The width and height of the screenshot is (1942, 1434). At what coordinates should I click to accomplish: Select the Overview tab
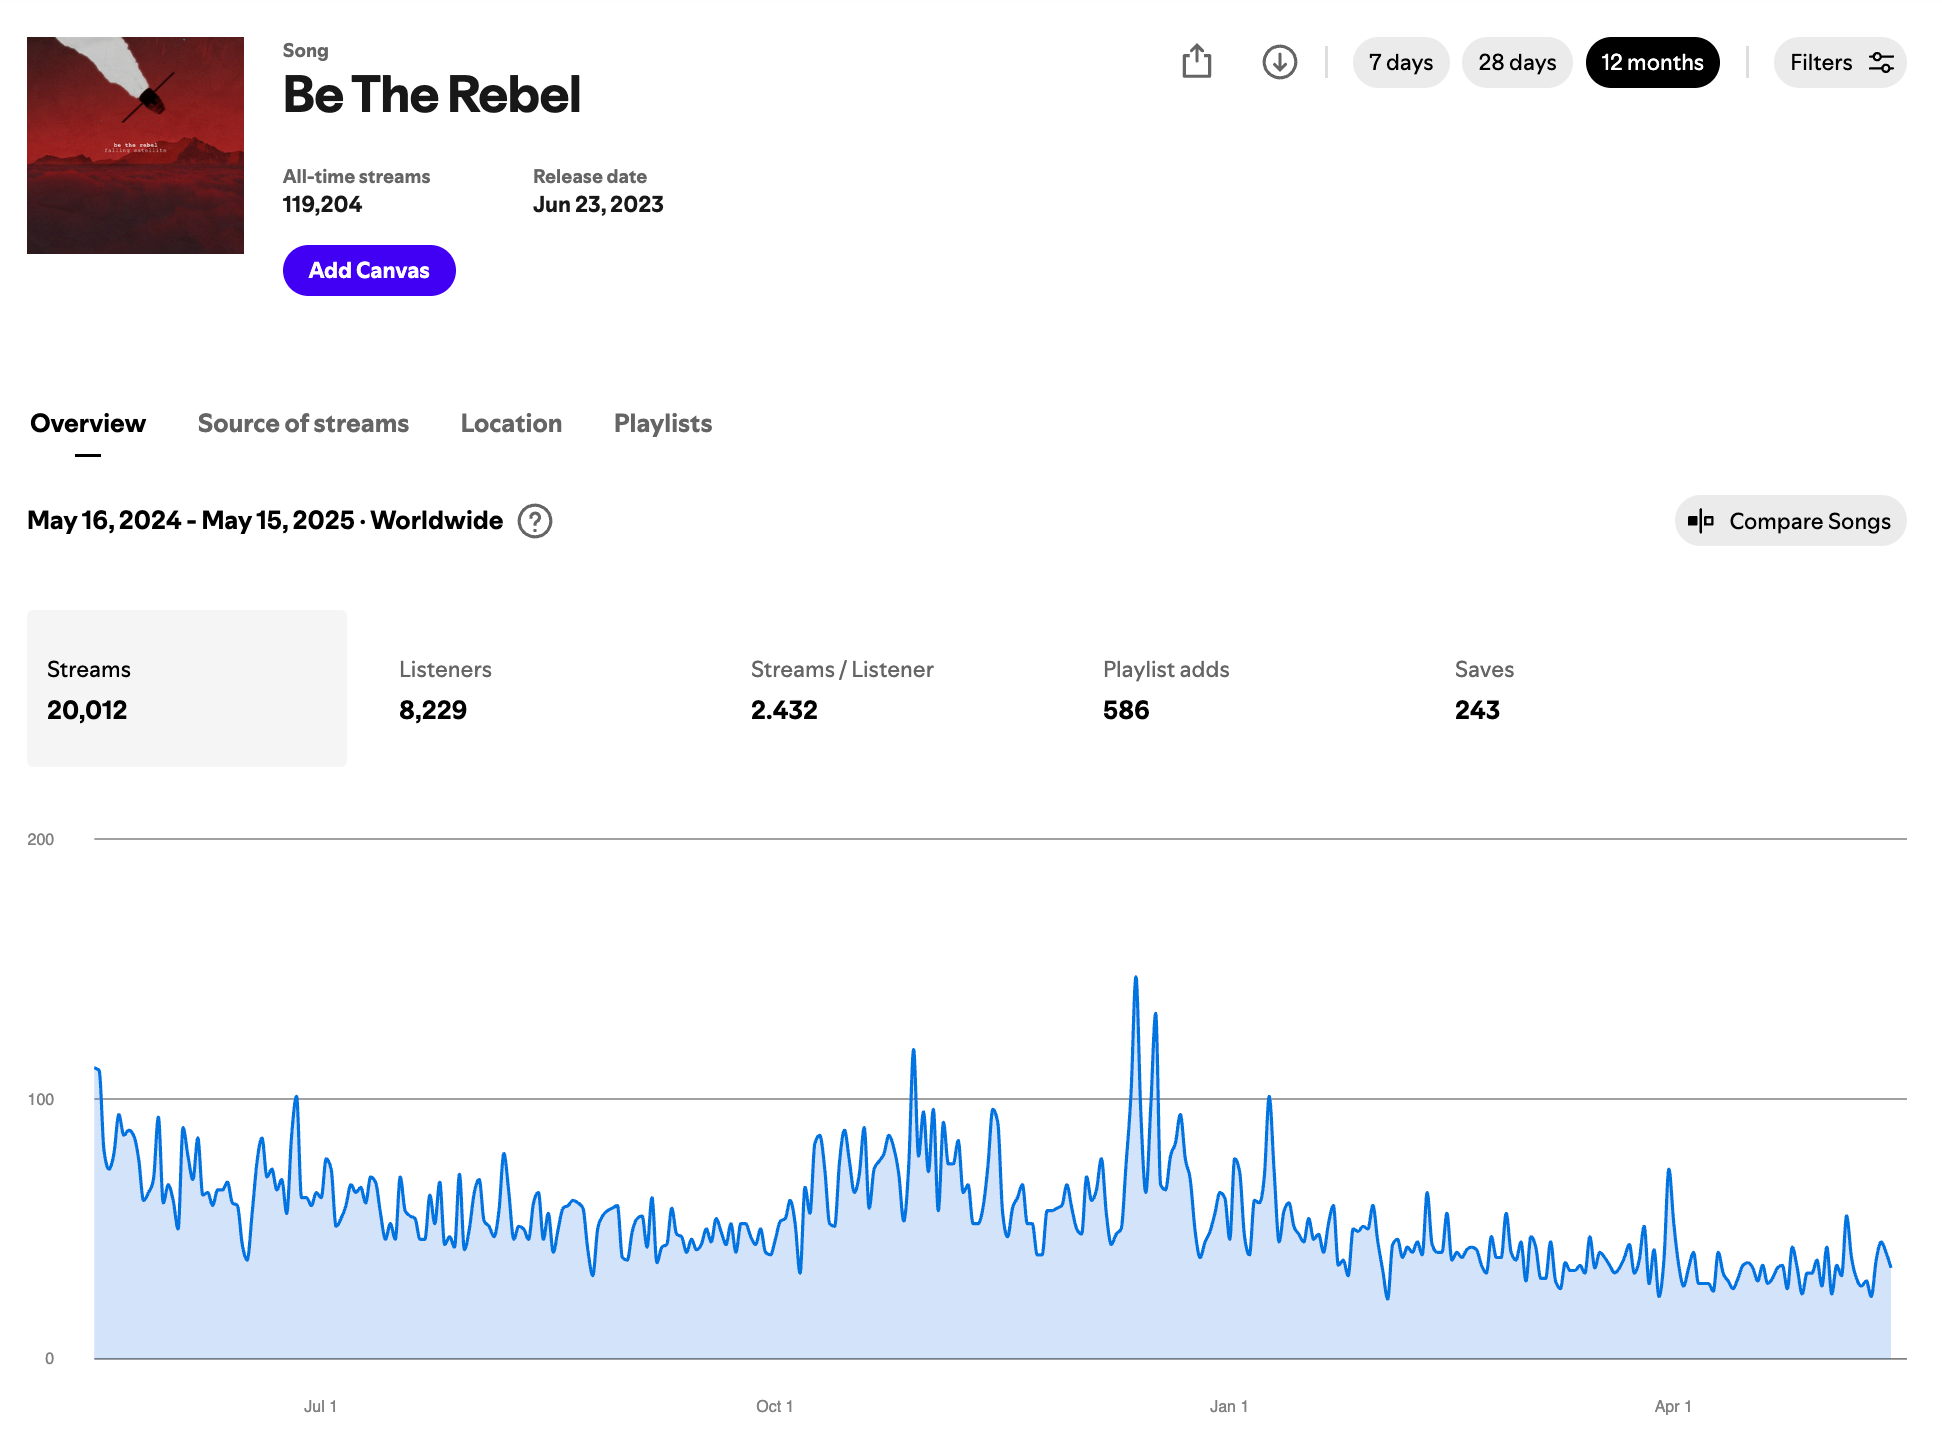pyautogui.click(x=88, y=424)
